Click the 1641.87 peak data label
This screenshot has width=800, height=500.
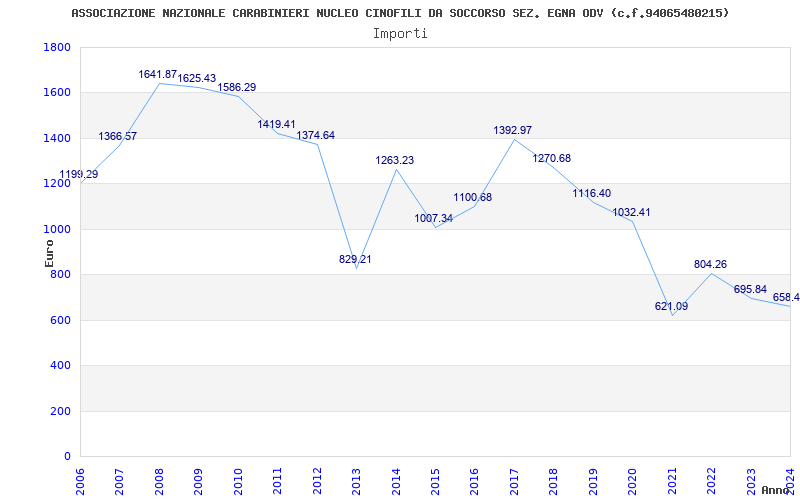coord(158,74)
